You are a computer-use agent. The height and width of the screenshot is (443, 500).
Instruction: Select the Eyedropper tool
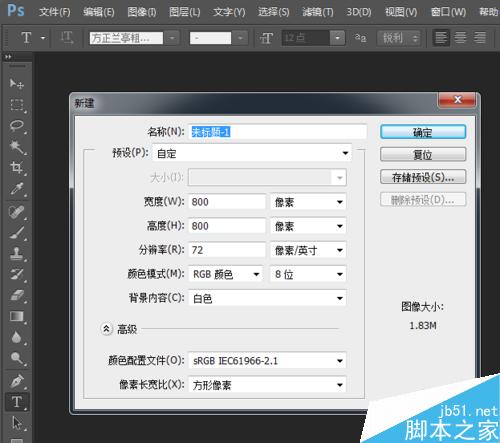(17, 189)
